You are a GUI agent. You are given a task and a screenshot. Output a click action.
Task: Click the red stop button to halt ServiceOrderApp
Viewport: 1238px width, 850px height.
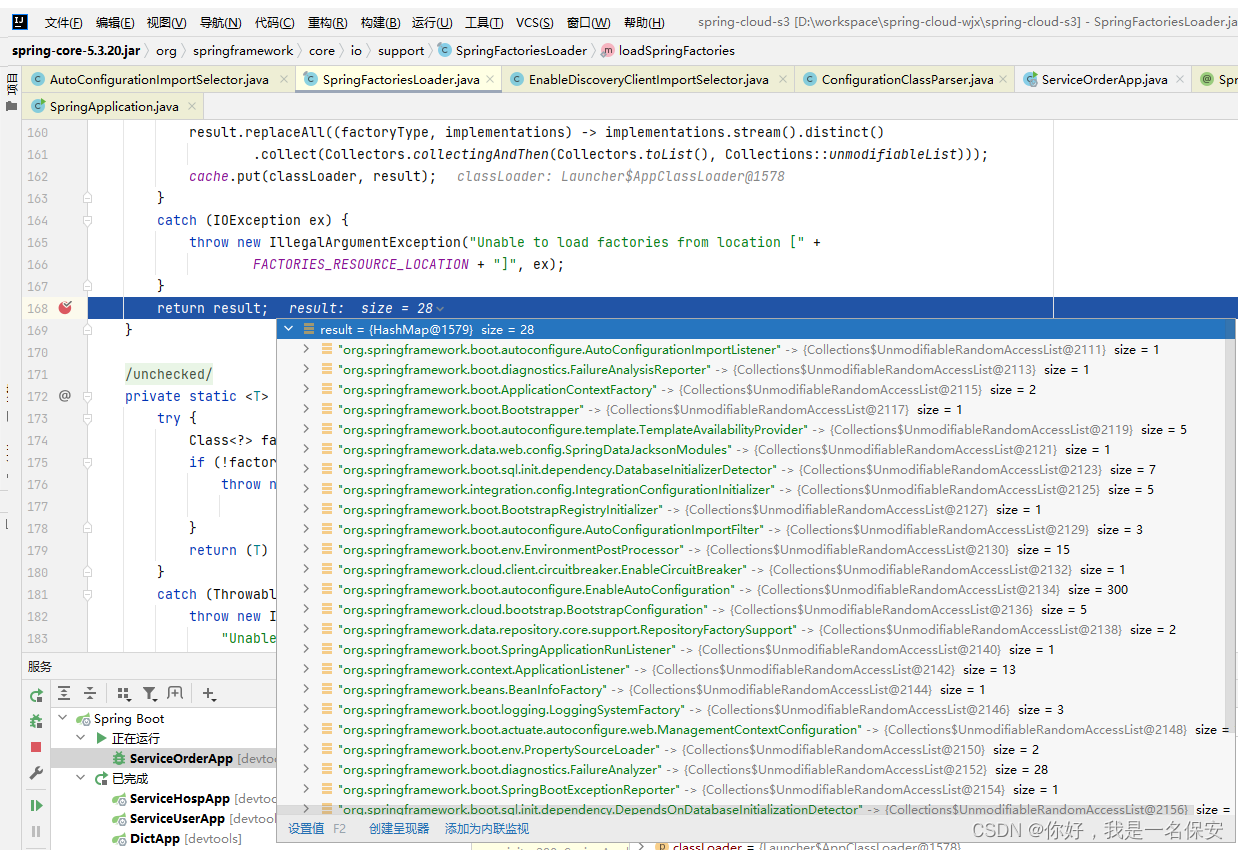(x=36, y=745)
